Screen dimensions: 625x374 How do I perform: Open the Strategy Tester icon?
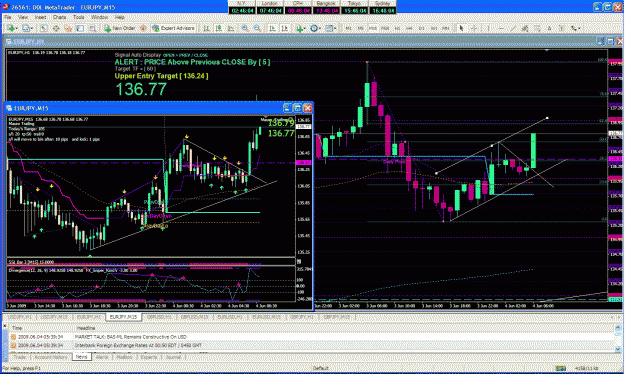tap(92, 28)
